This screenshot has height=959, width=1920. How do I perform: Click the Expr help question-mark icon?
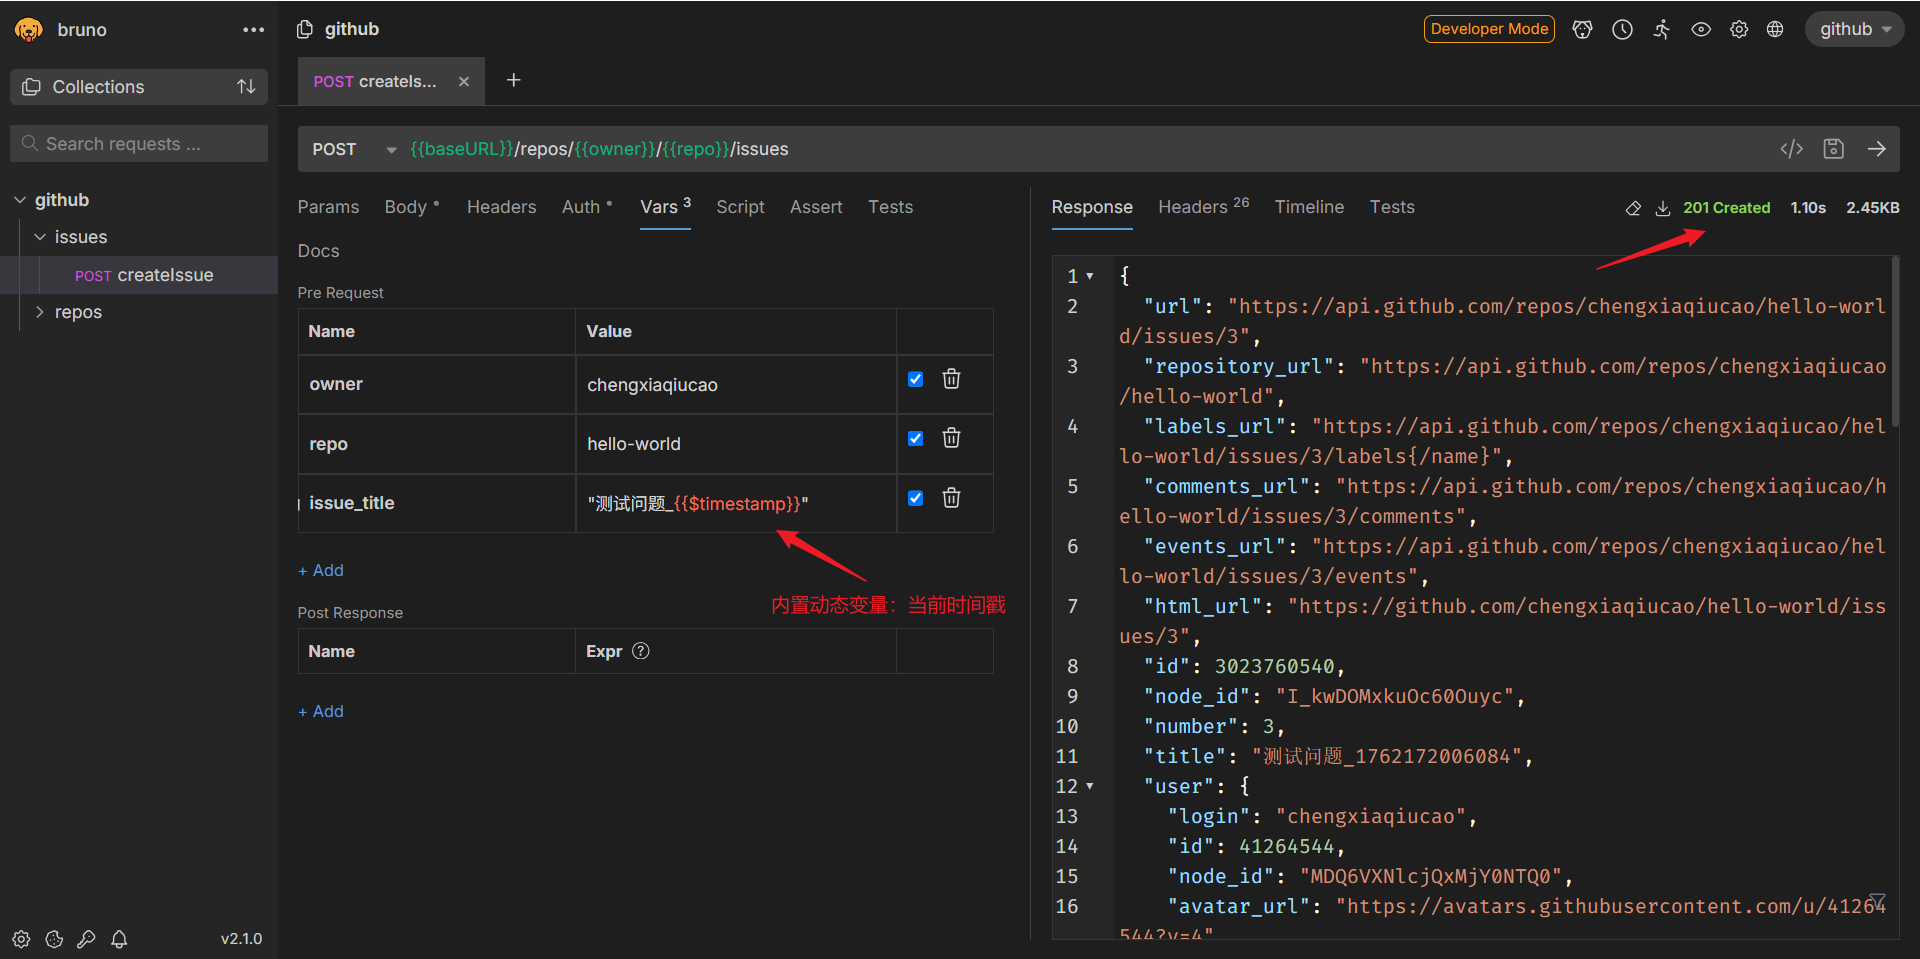click(x=641, y=651)
